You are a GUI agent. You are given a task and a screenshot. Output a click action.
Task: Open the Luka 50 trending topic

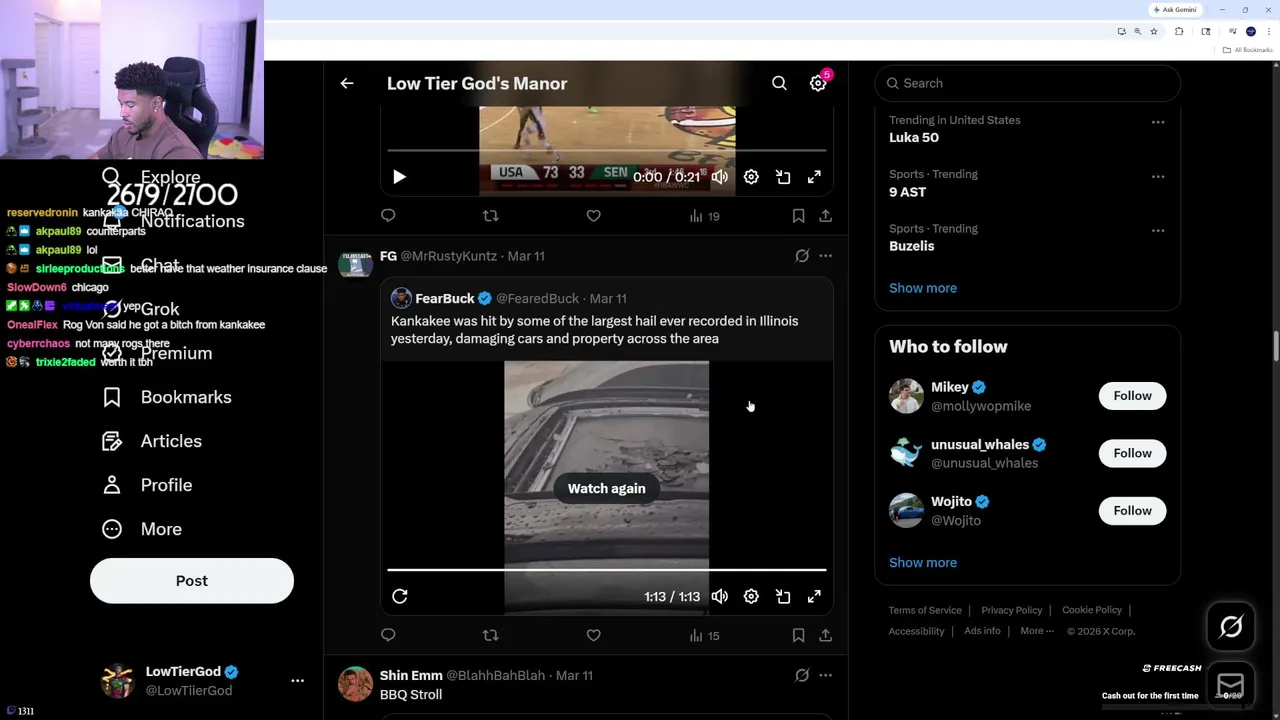[x=914, y=137]
